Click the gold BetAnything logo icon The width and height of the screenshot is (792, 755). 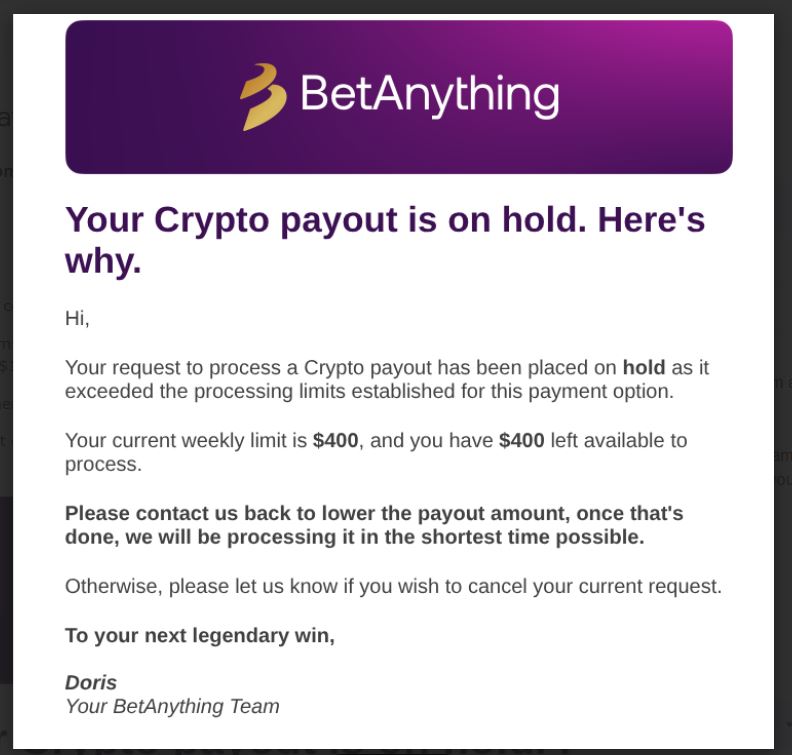point(262,96)
